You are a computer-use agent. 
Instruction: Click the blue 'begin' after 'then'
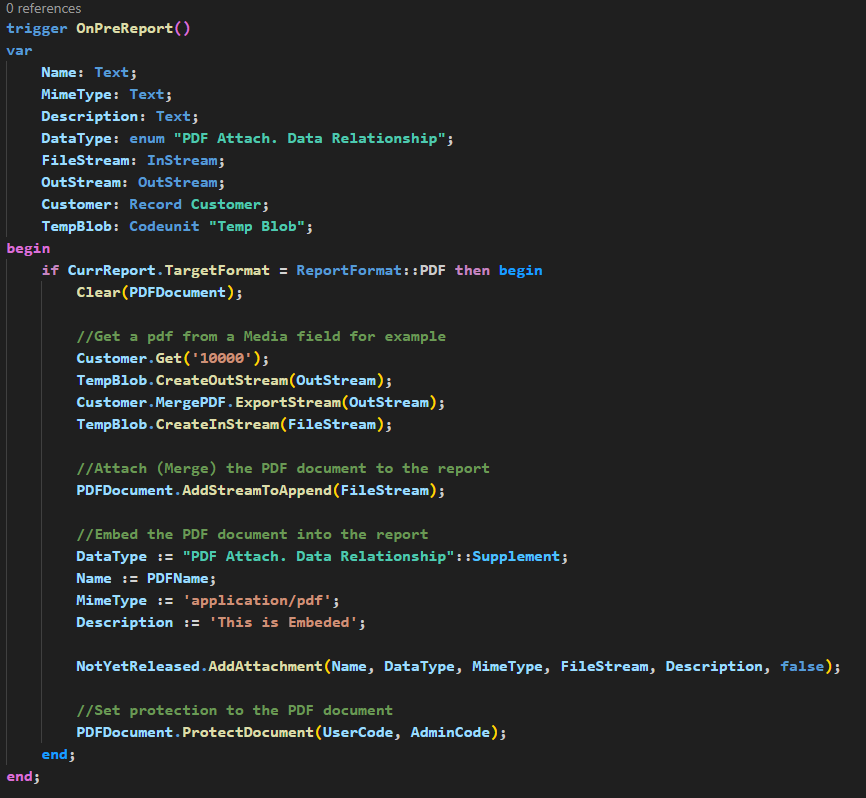(521, 271)
